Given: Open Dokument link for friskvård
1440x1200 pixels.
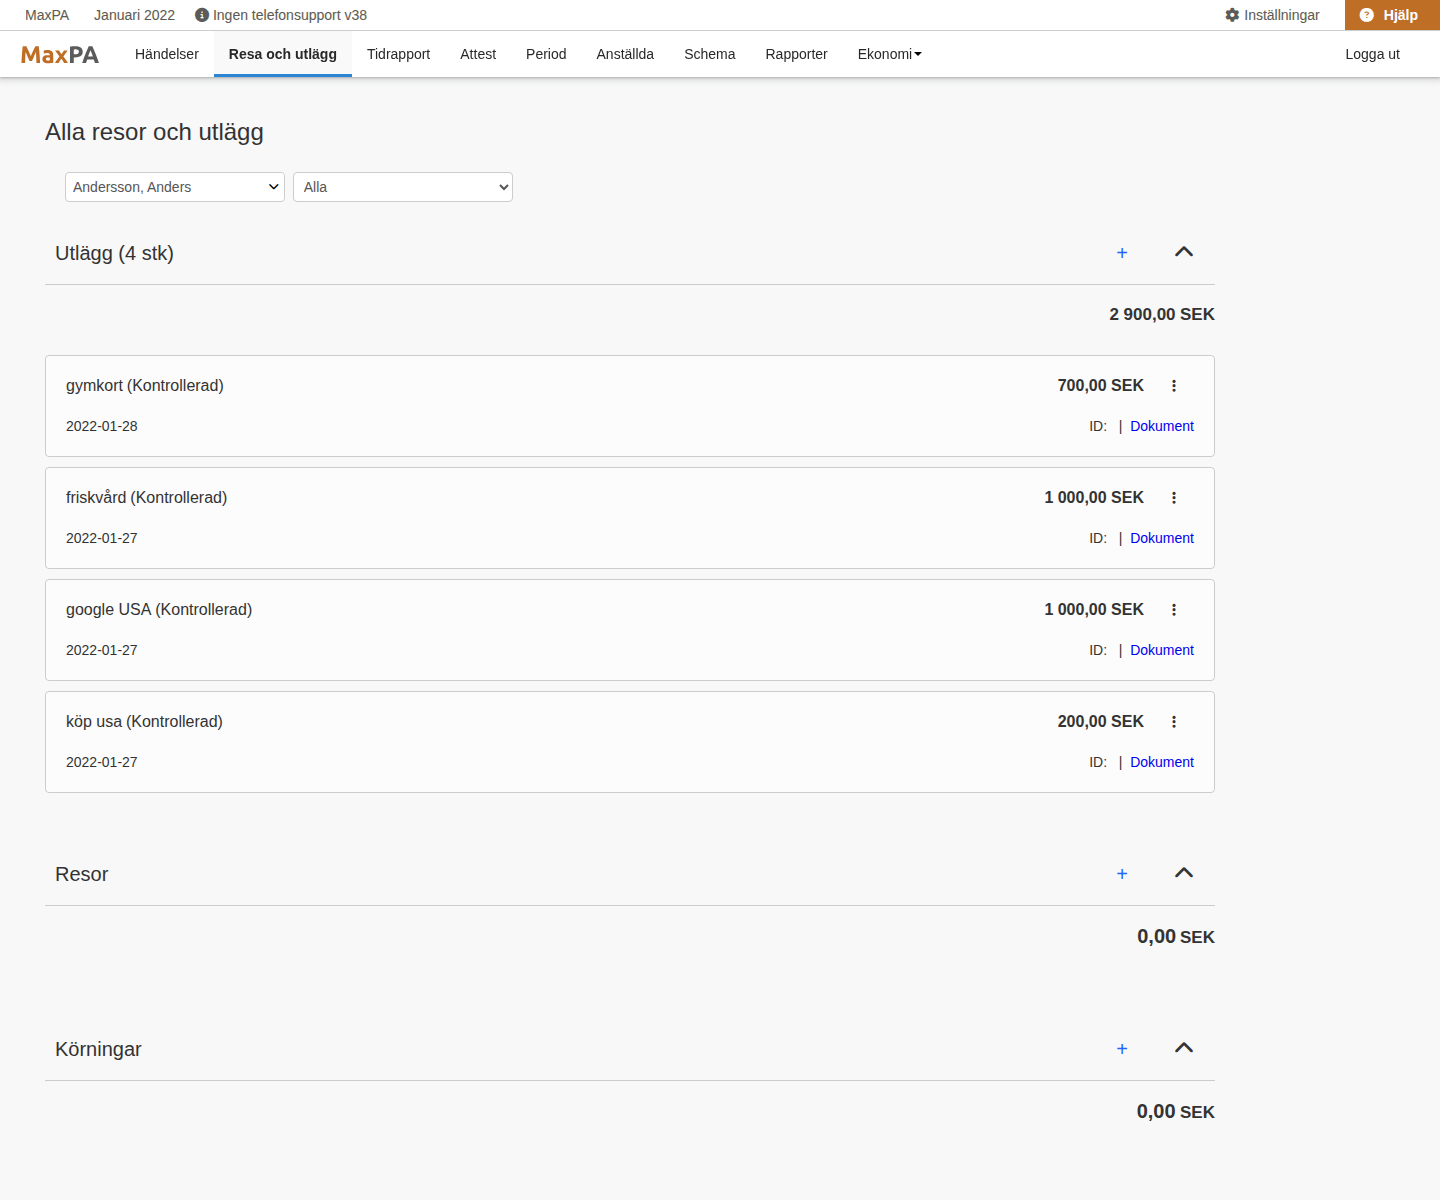Looking at the screenshot, I should (x=1162, y=538).
